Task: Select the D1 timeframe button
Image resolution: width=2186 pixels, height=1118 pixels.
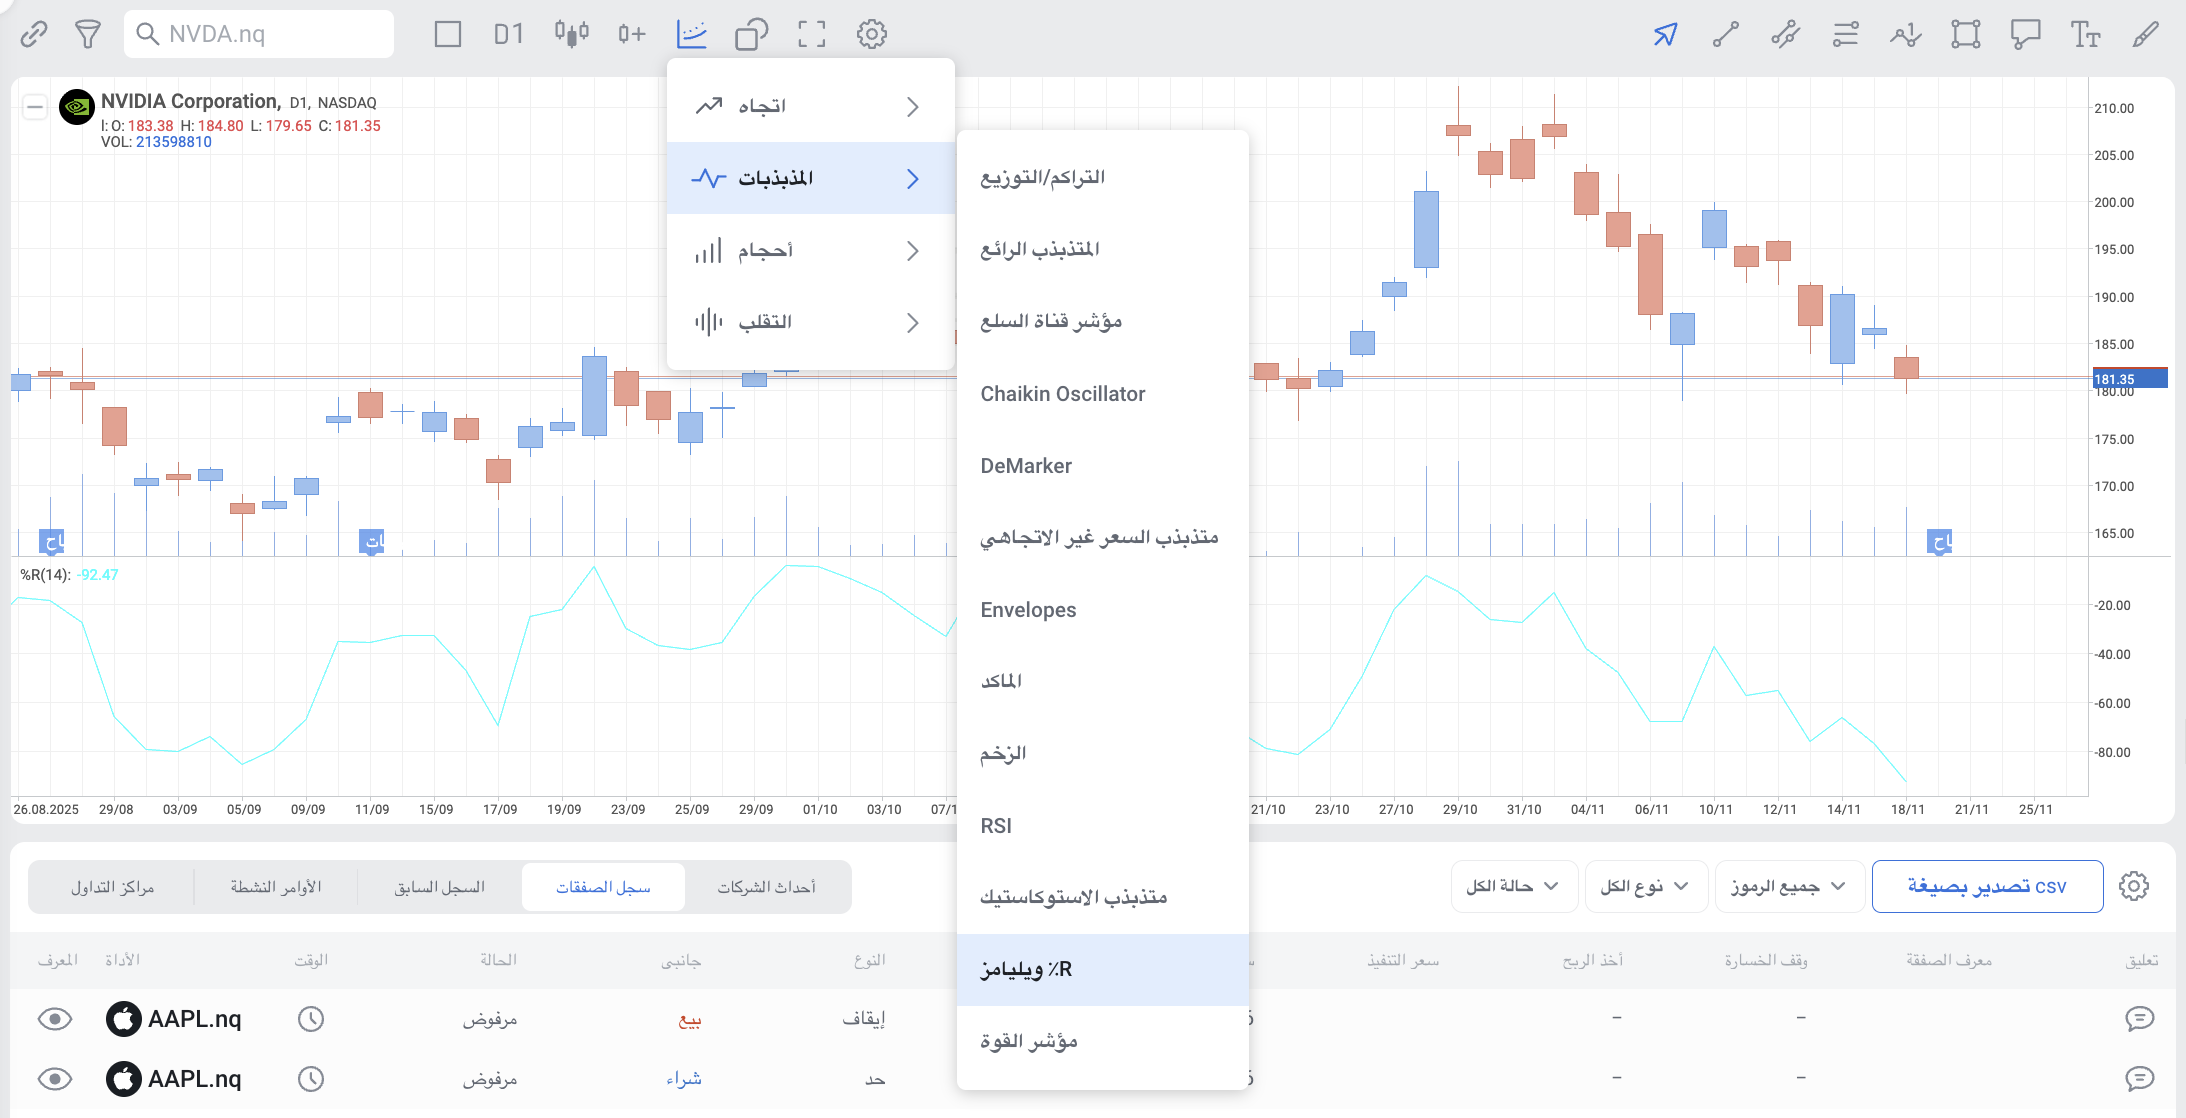Action: [508, 34]
